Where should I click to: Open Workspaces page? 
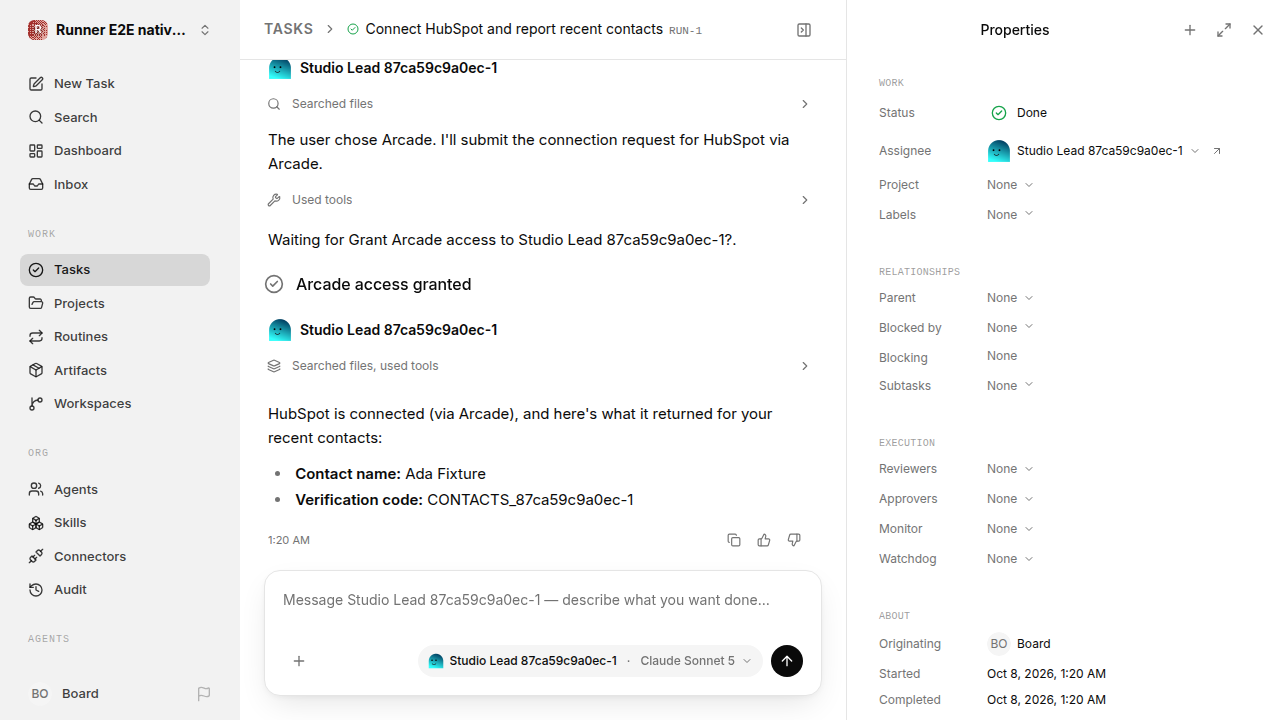[x=115, y=404]
